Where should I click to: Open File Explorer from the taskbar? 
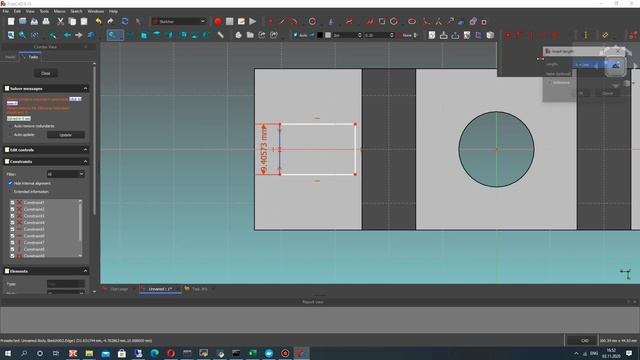(x=89, y=353)
